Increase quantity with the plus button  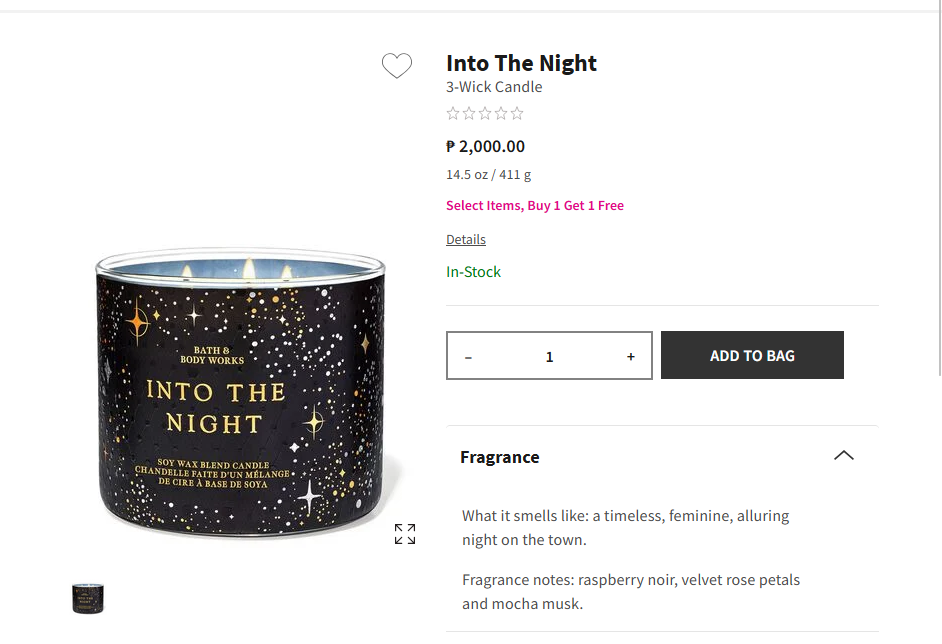point(631,357)
